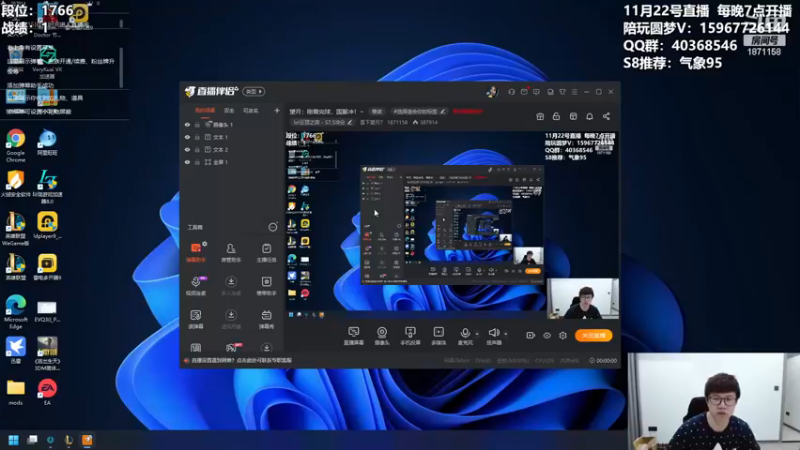Add a new scene with the plus icon

[x=277, y=110]
